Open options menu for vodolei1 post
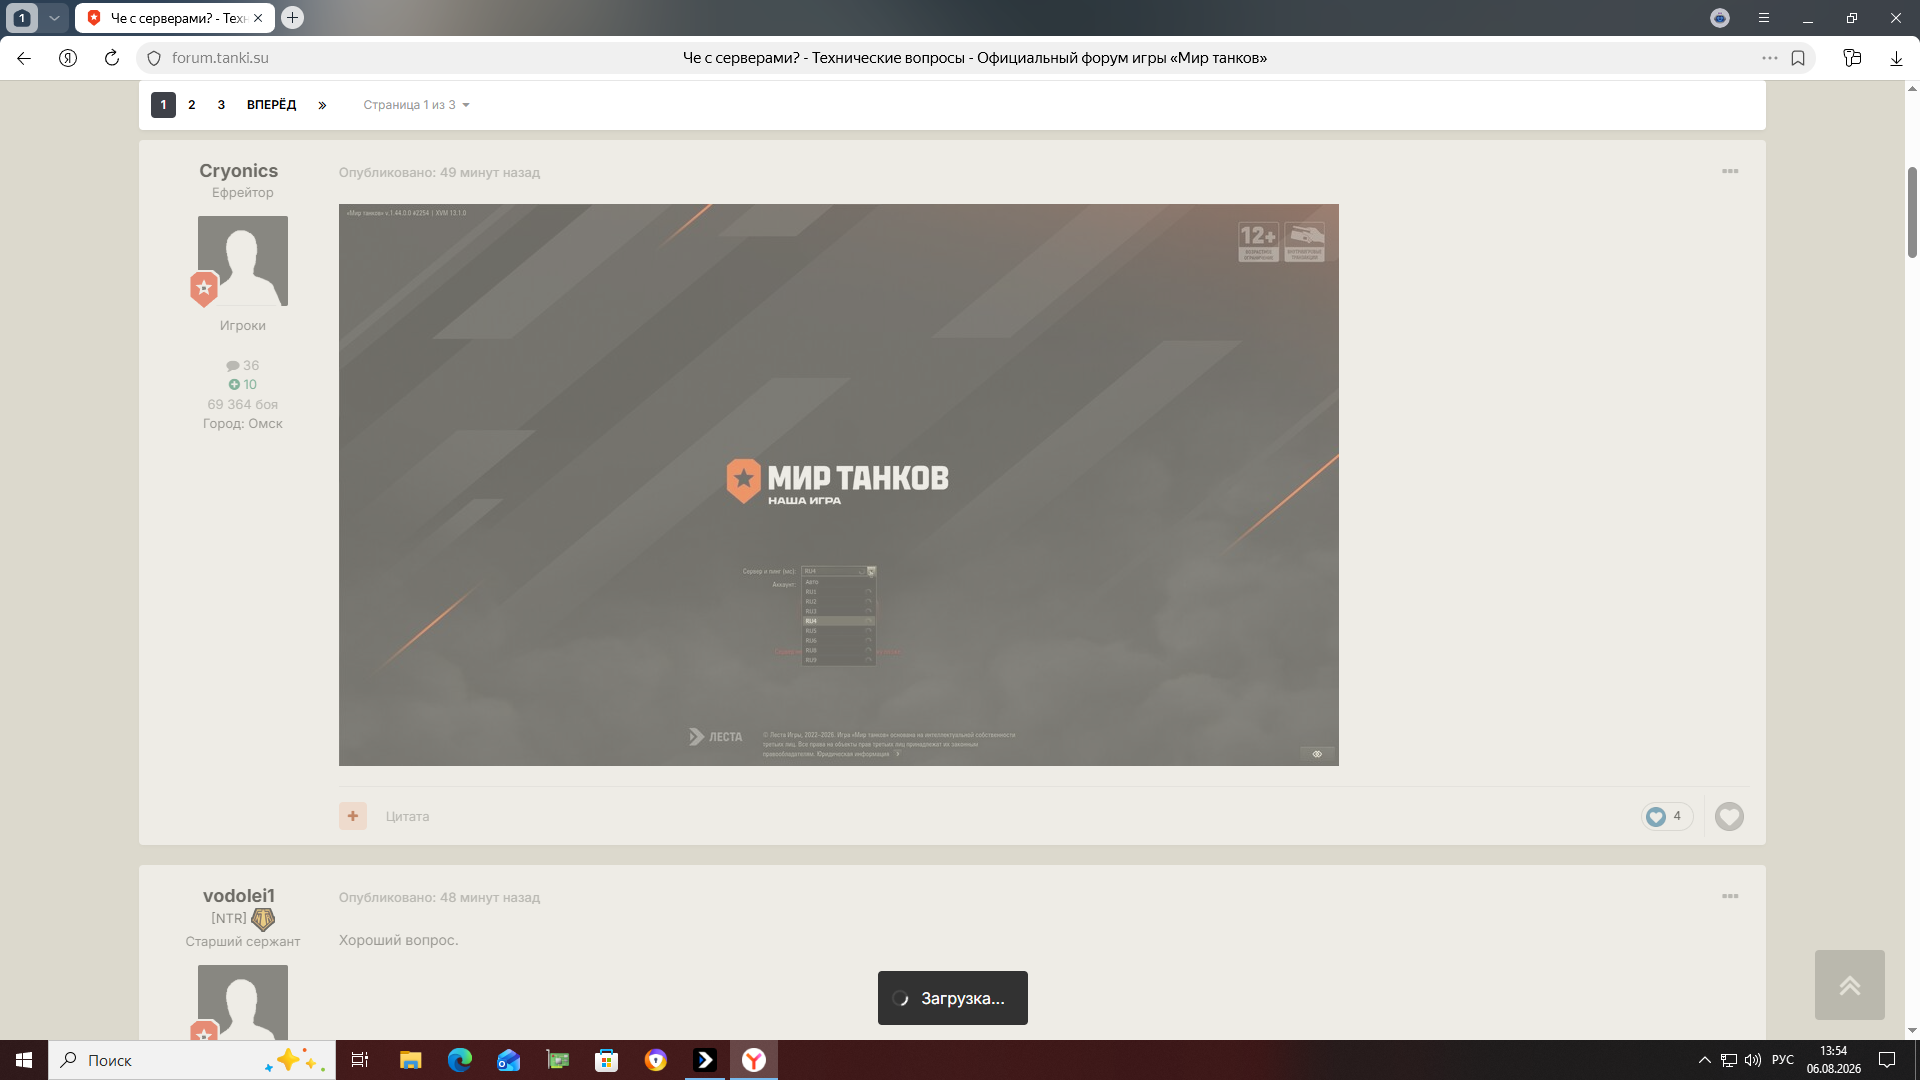 click(1730, 897)
